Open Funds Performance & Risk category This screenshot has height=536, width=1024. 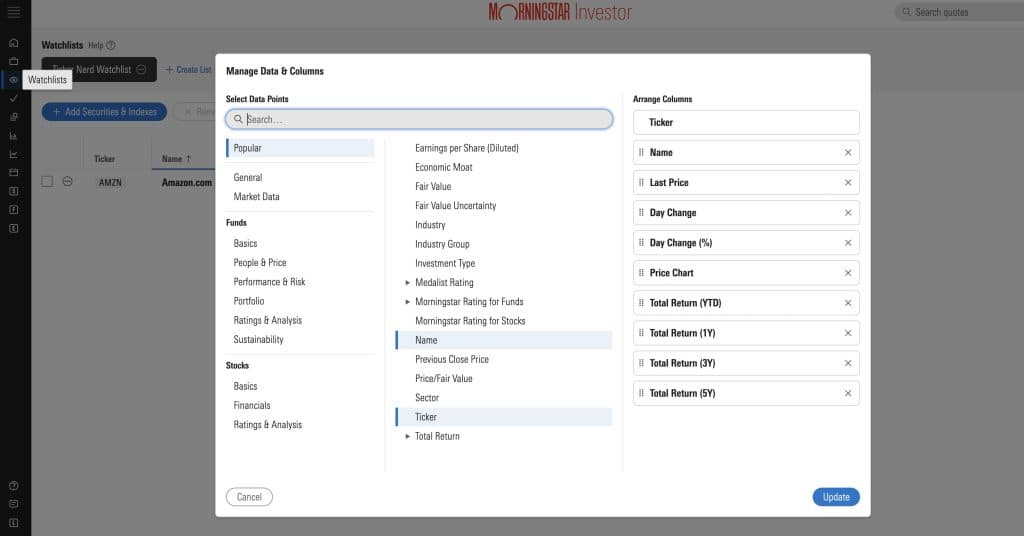pos(269,282)
